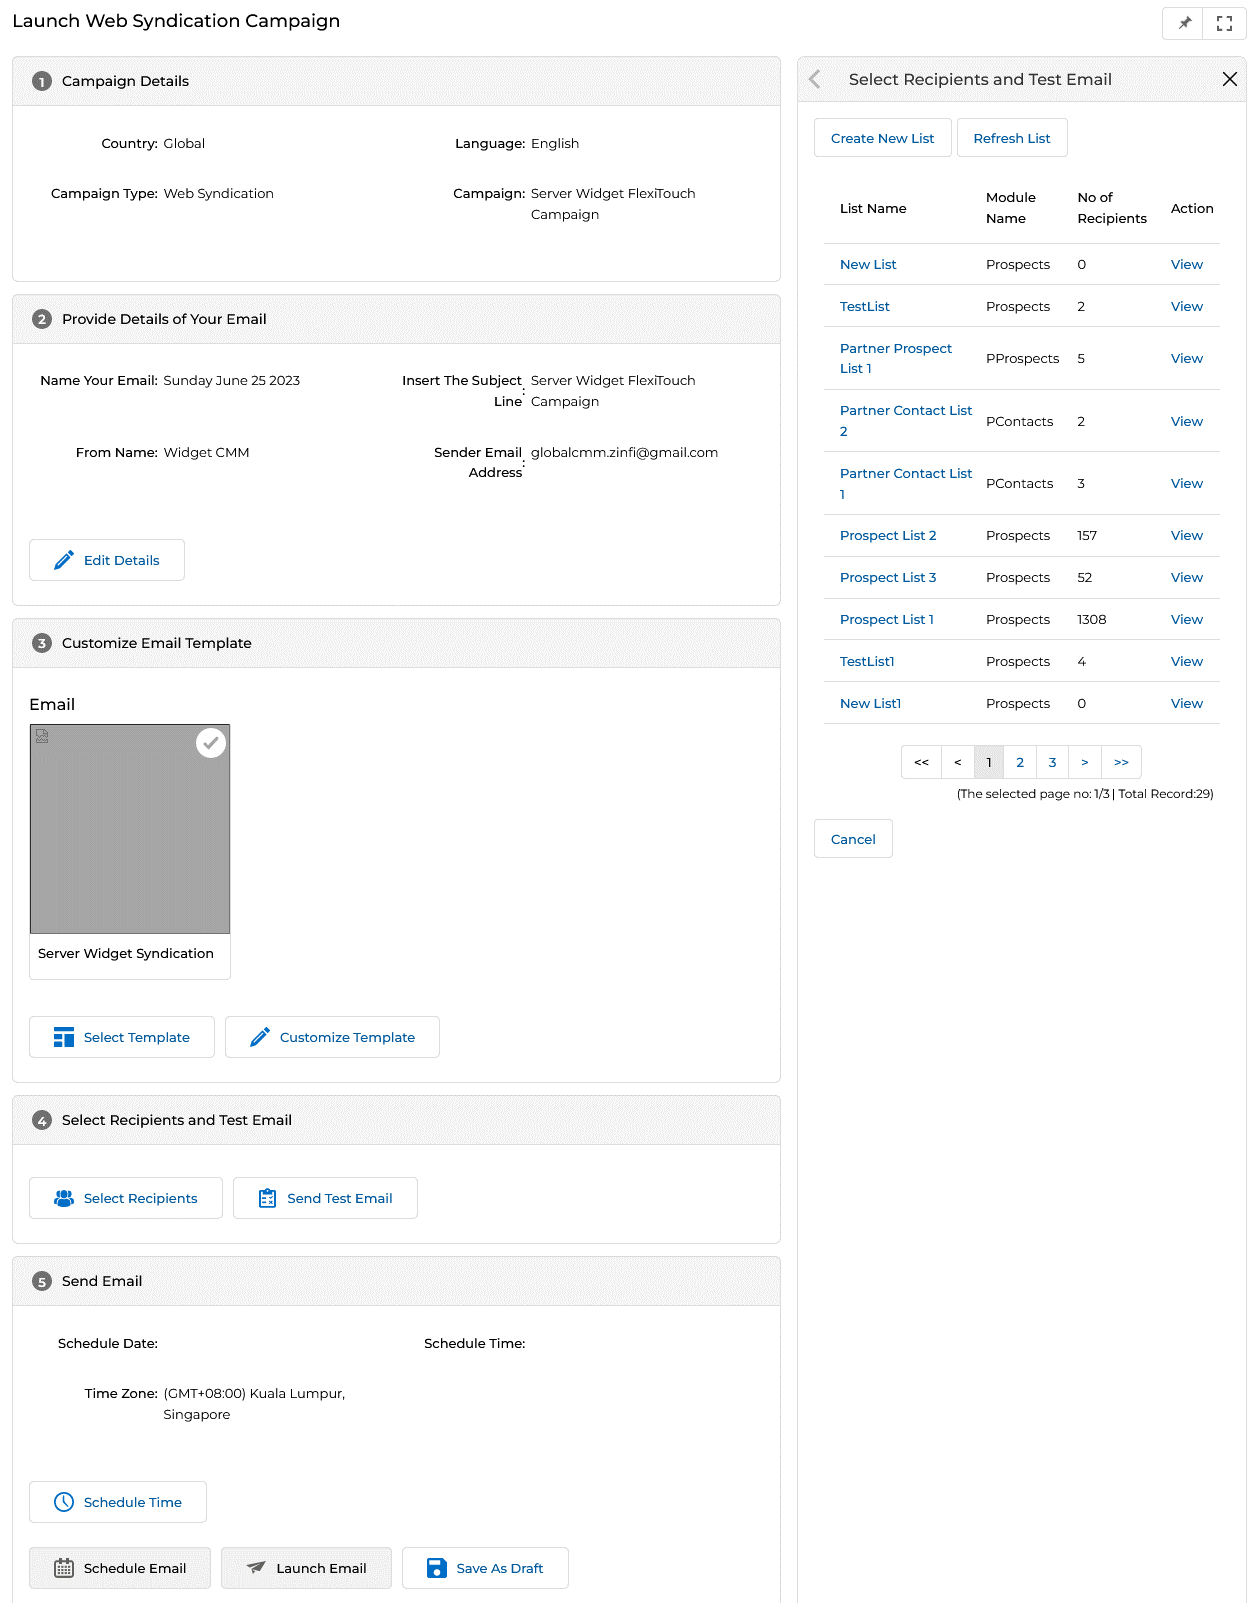Viewport: 1258px width, 1603px height.
Task: Click the Edit Details button
Action: pos(107,560)
